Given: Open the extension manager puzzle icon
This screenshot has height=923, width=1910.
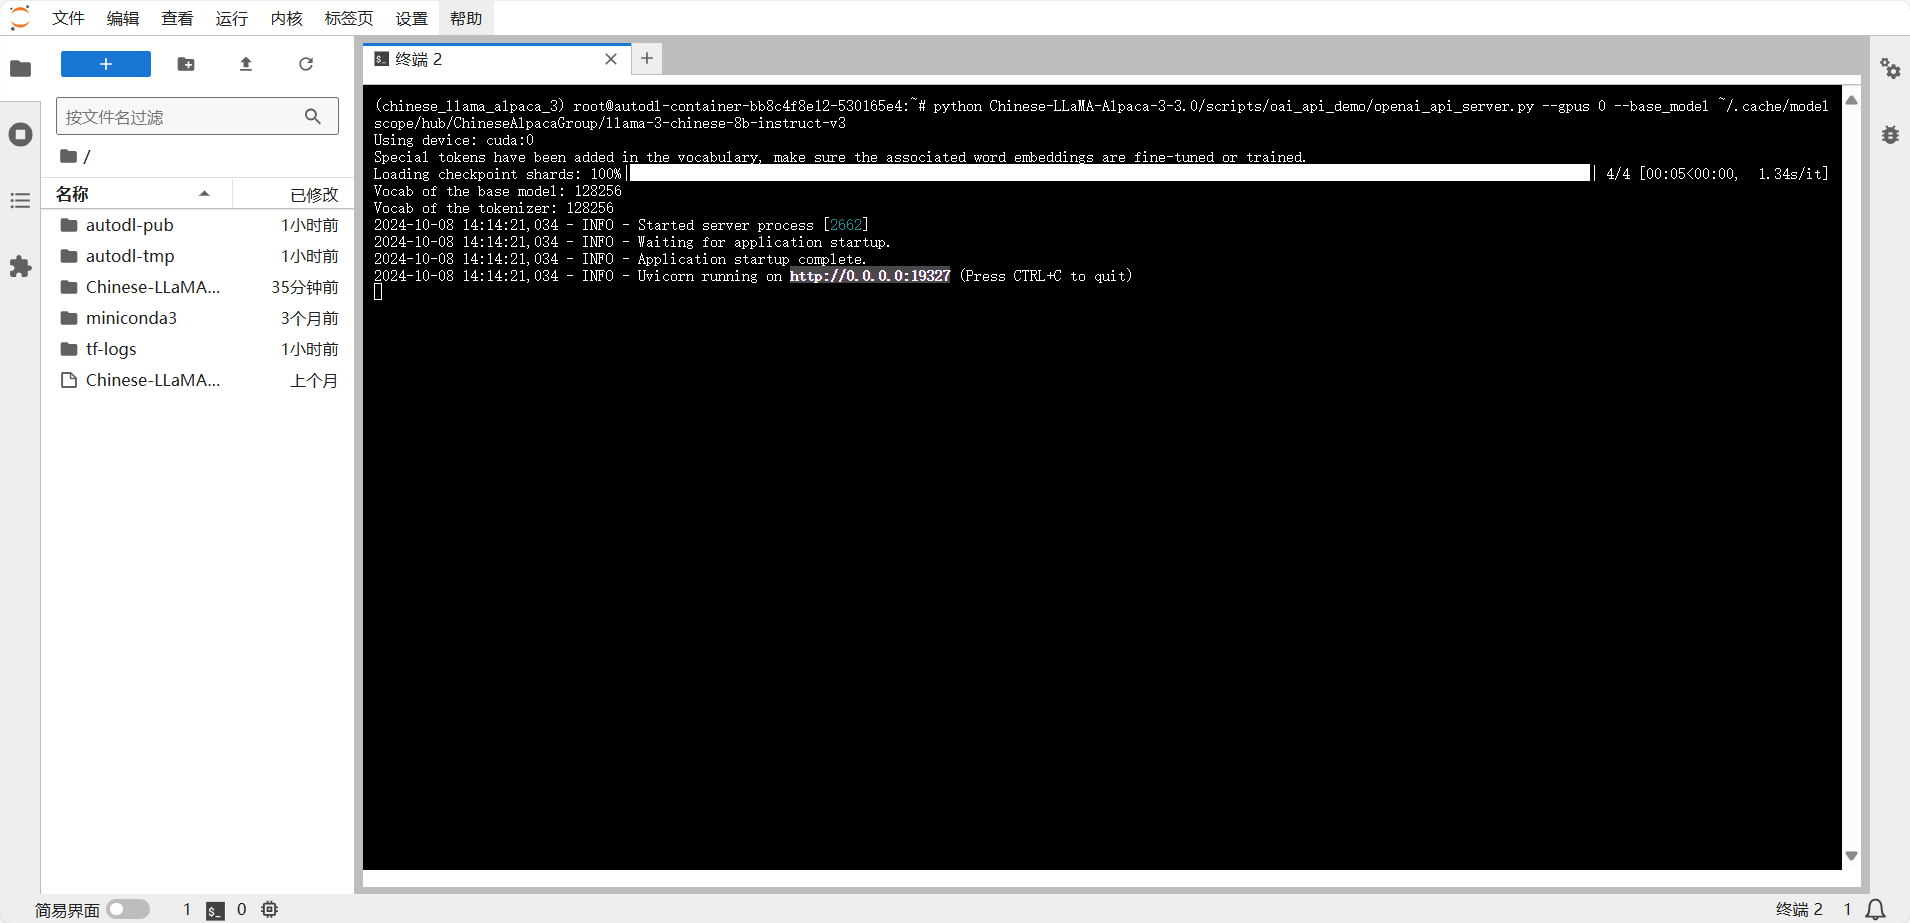Looking at the screenshot, I should (x=20, y=267).
